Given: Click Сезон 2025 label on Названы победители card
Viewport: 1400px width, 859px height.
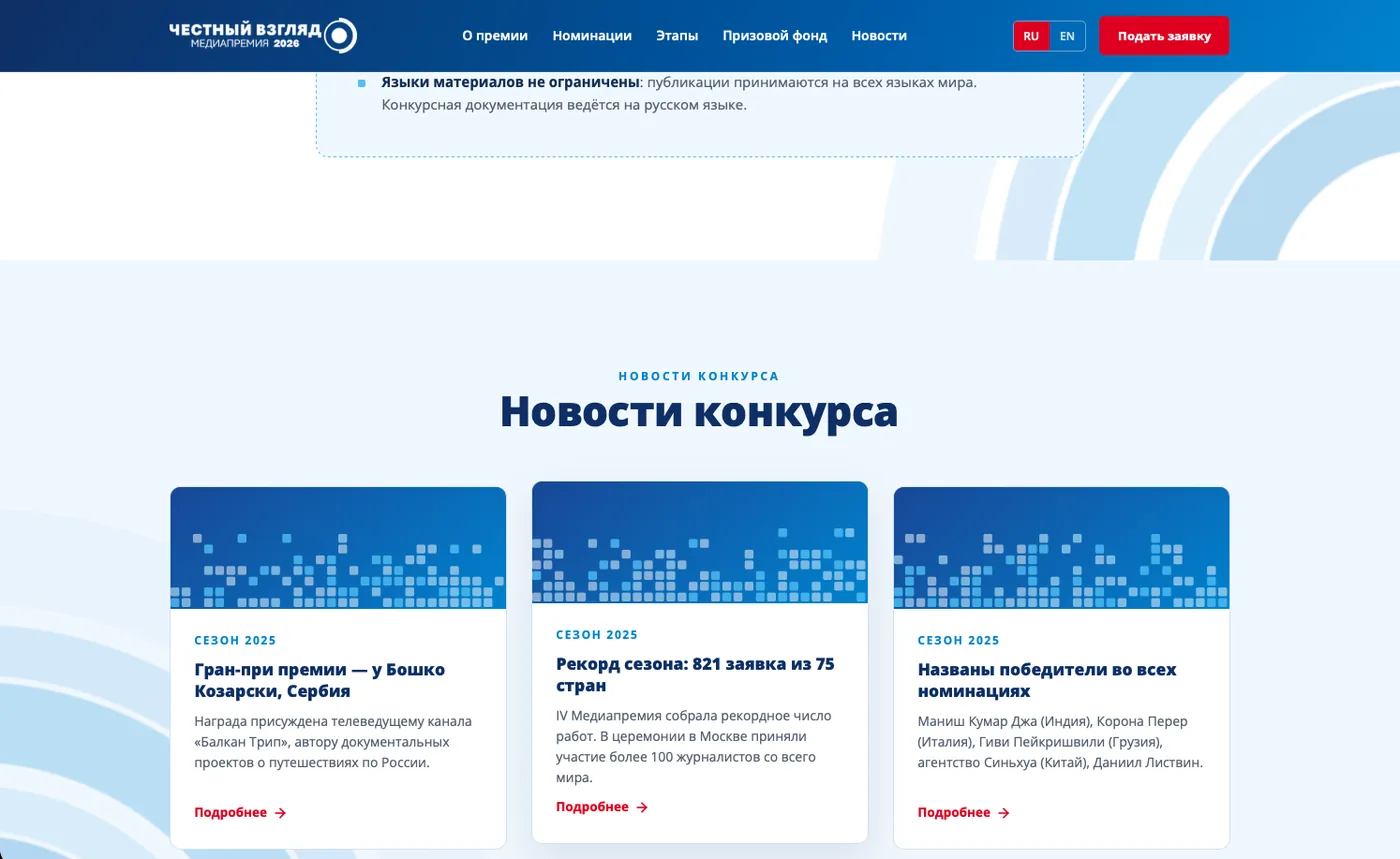Looking at the screenshot, I should [x=959, y=641].
